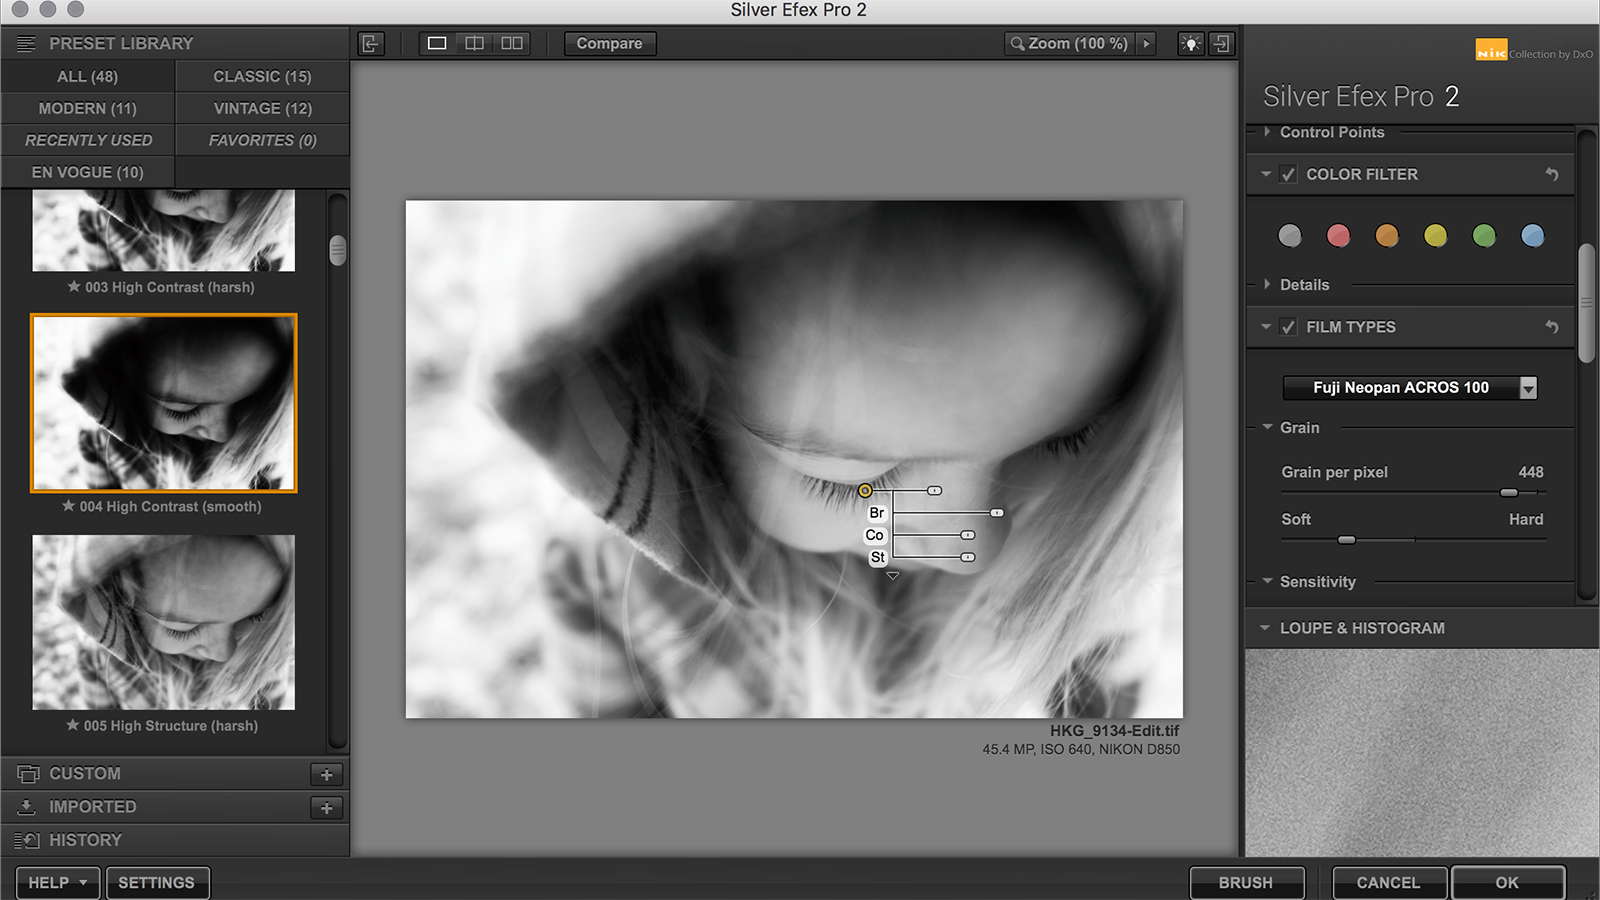Click the Zoom (100 %) button
Viewport: 1600px width, 900px height.
pos(1069,44)
